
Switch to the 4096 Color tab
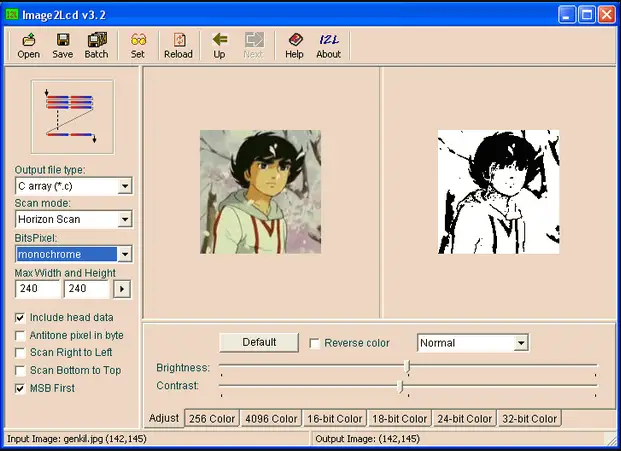(x=271, y=419)
